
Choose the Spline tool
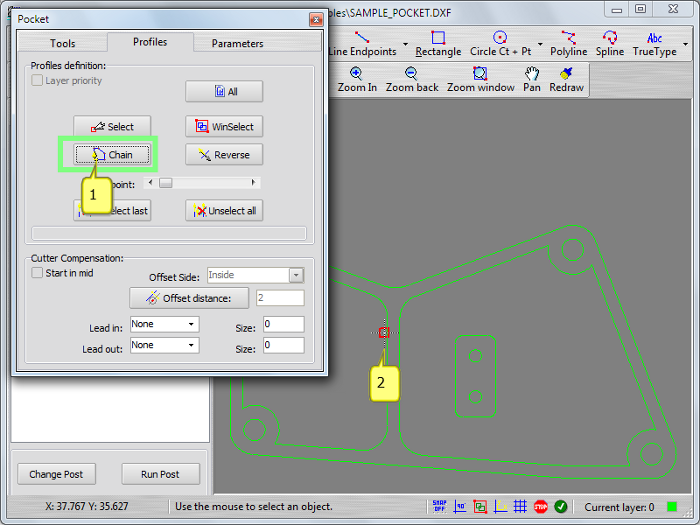pos(609,44)
